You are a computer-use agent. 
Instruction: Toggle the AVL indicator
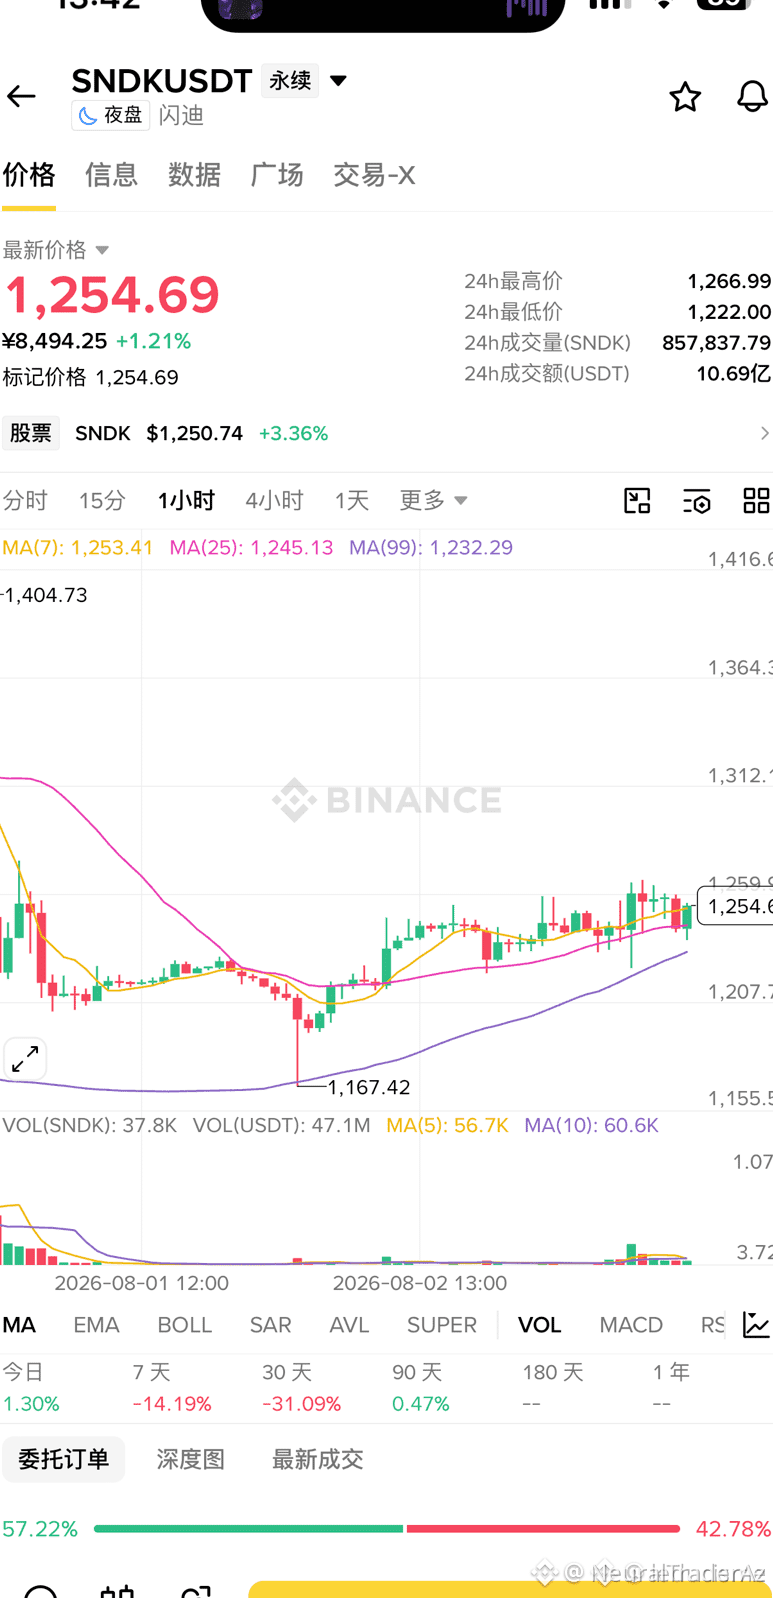(349, 1325)
